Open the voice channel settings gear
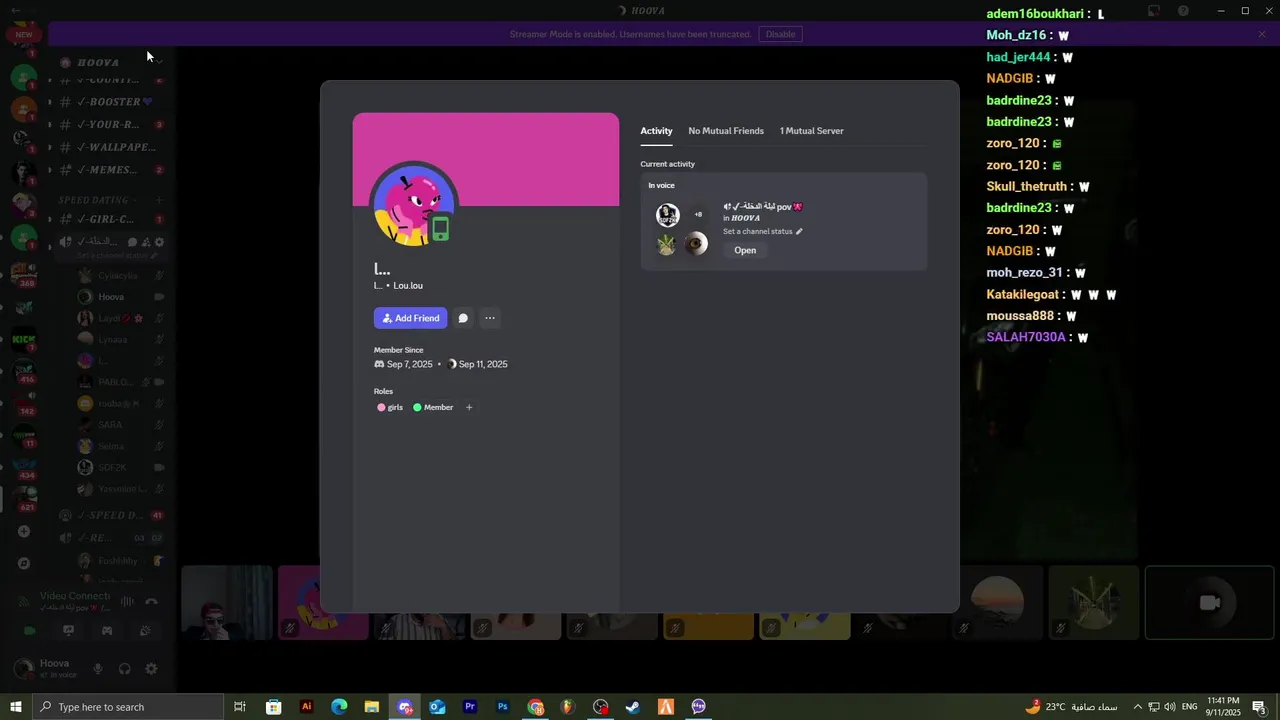Image resolution: width=1280 pixels, height=720 pixels. (159, 242)
